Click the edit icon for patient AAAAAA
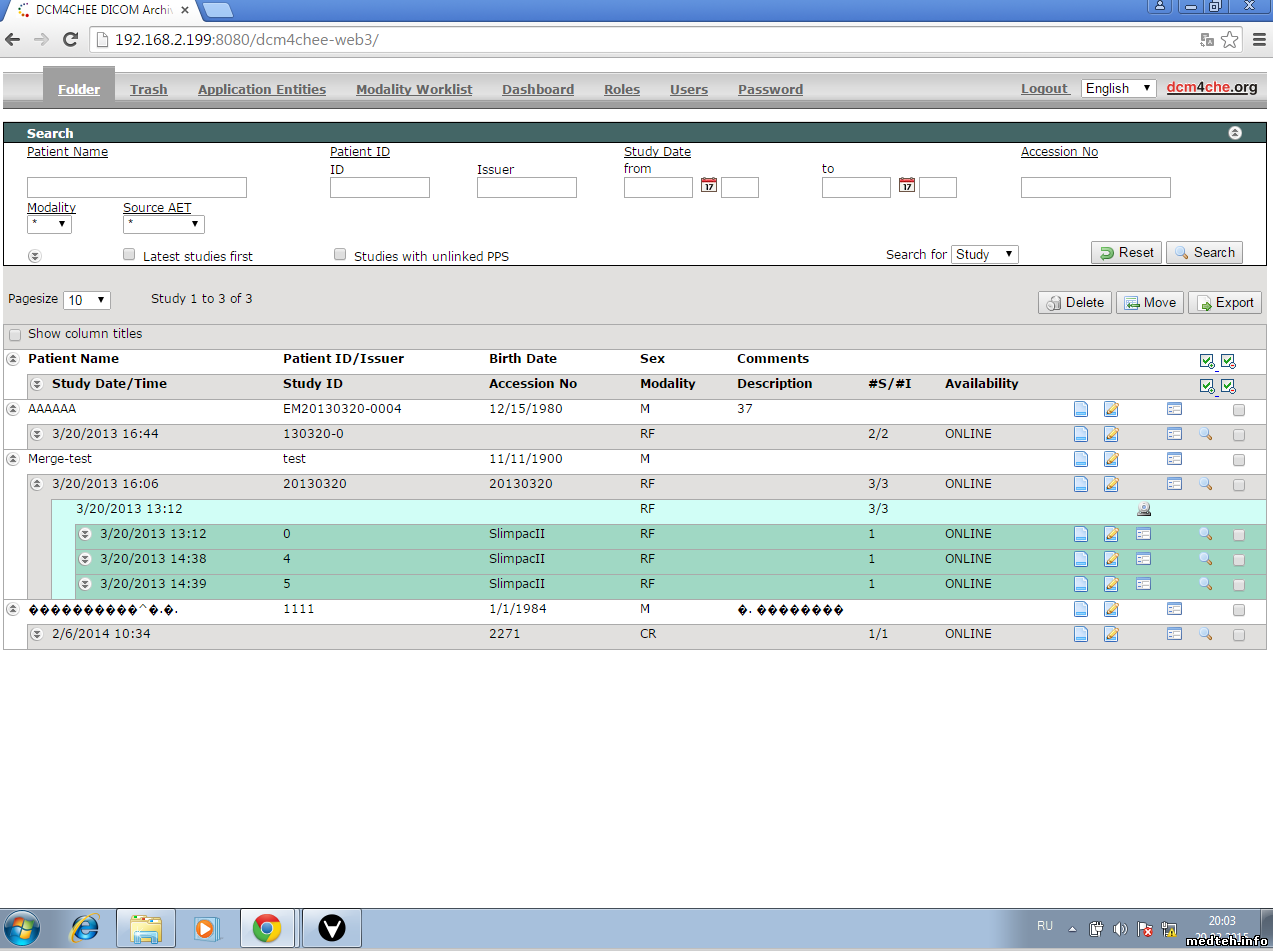This screenshot has height=951, width=1273. point(1111,409)
